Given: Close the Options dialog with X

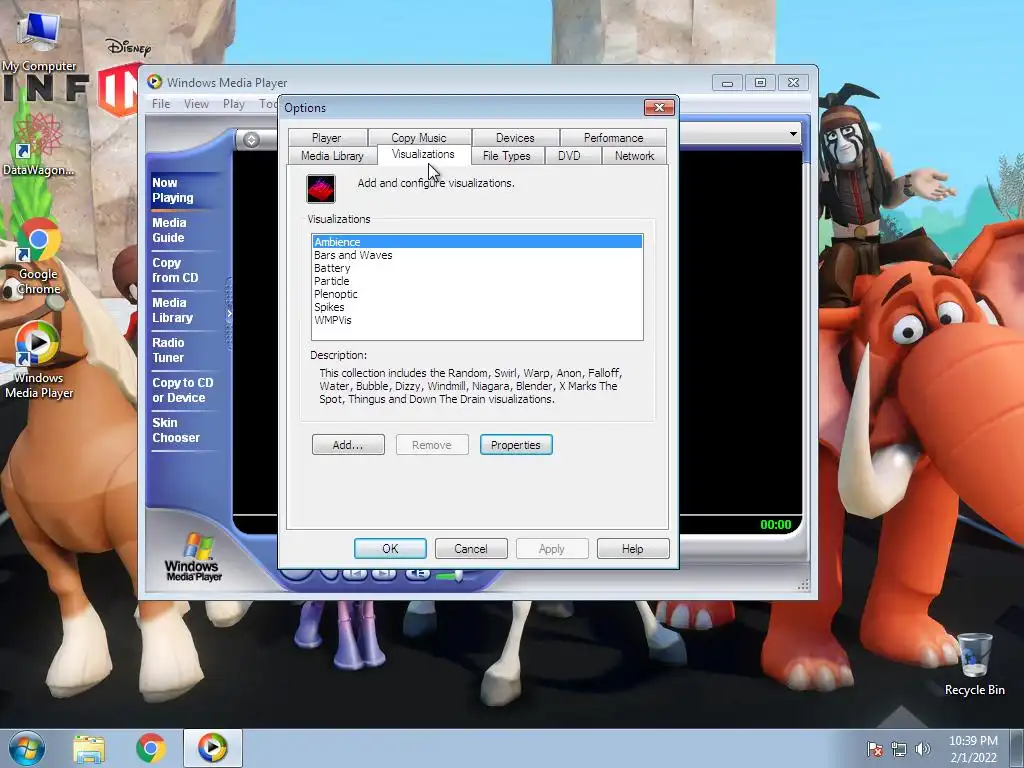Looking at the screenshot, I should point(659,107).
